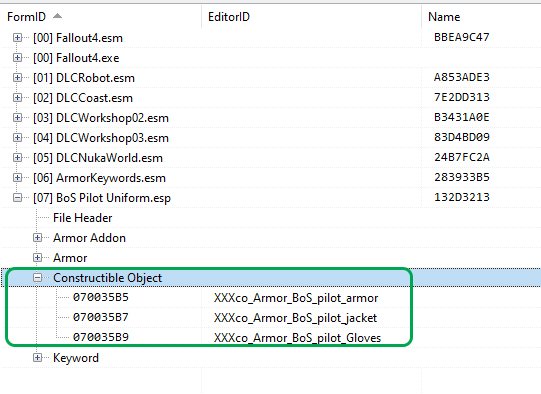Screen dimensions: 541x394
Task: Select the [00] Fallout4.exe label
Action: click(x=76, y=58)
